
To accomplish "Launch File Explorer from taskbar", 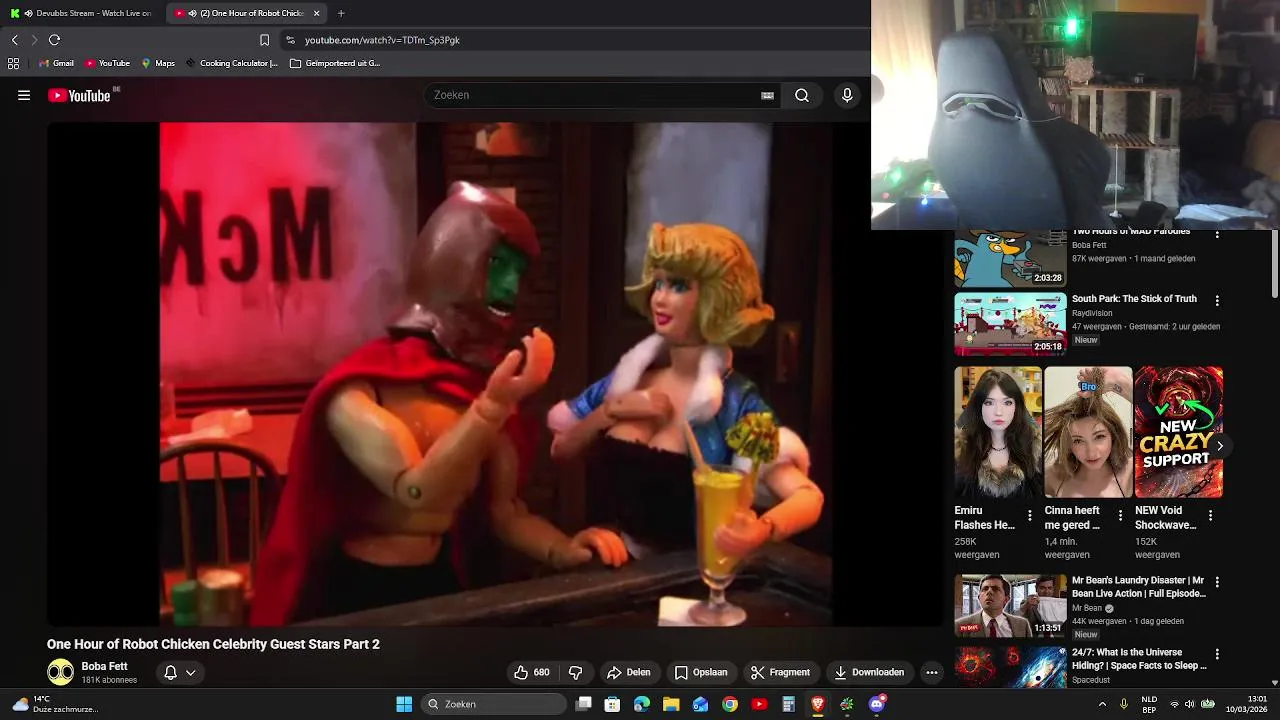I will [x=671, y=704].
